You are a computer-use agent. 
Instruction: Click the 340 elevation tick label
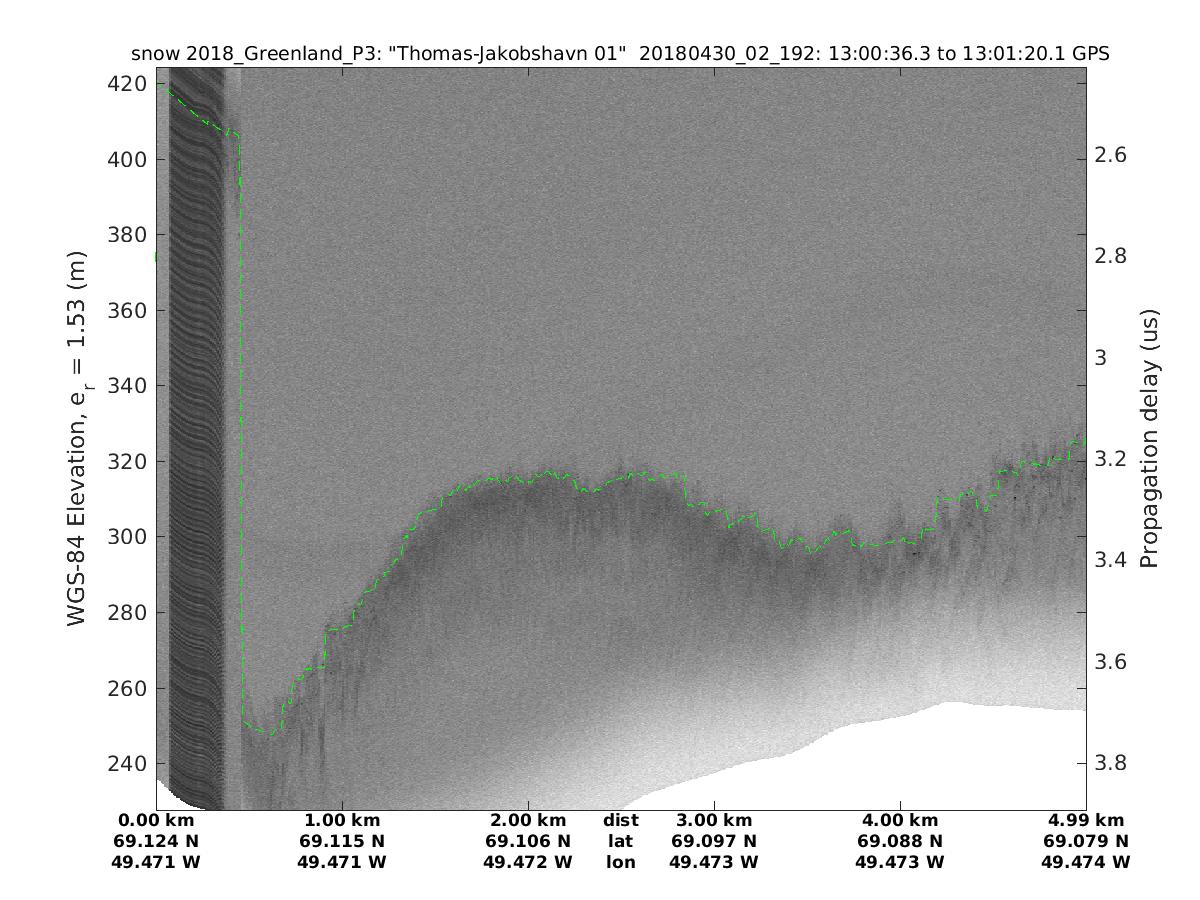tap(128, 386)
